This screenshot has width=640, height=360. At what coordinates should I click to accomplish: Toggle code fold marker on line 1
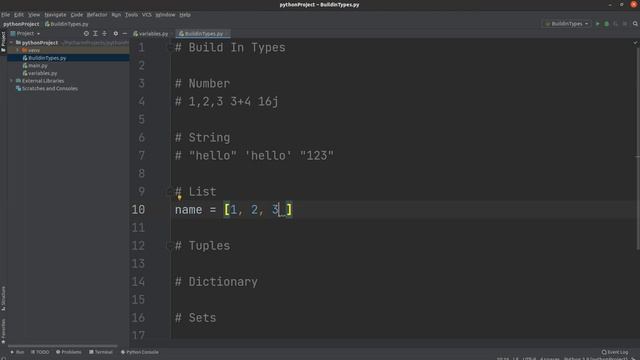click(x=170, y=48)
